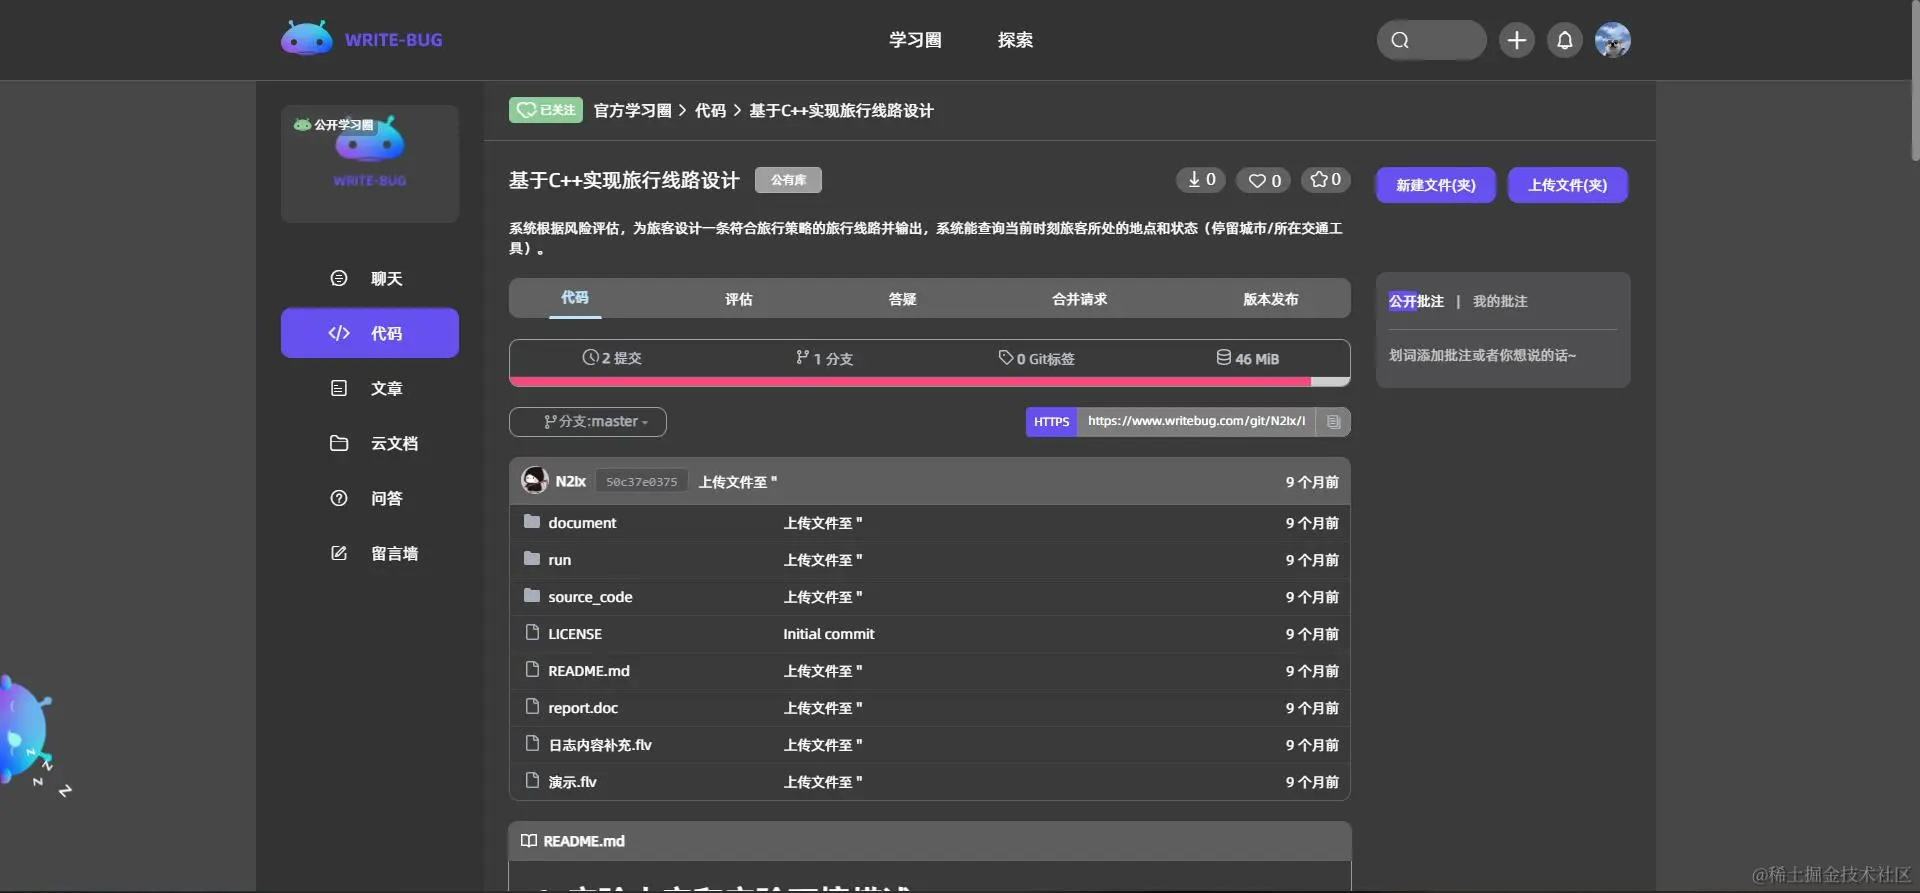Click the page vertical scrollbar
The height and width of the screenshot is (893, 1920).
(x=1915, y=80)
